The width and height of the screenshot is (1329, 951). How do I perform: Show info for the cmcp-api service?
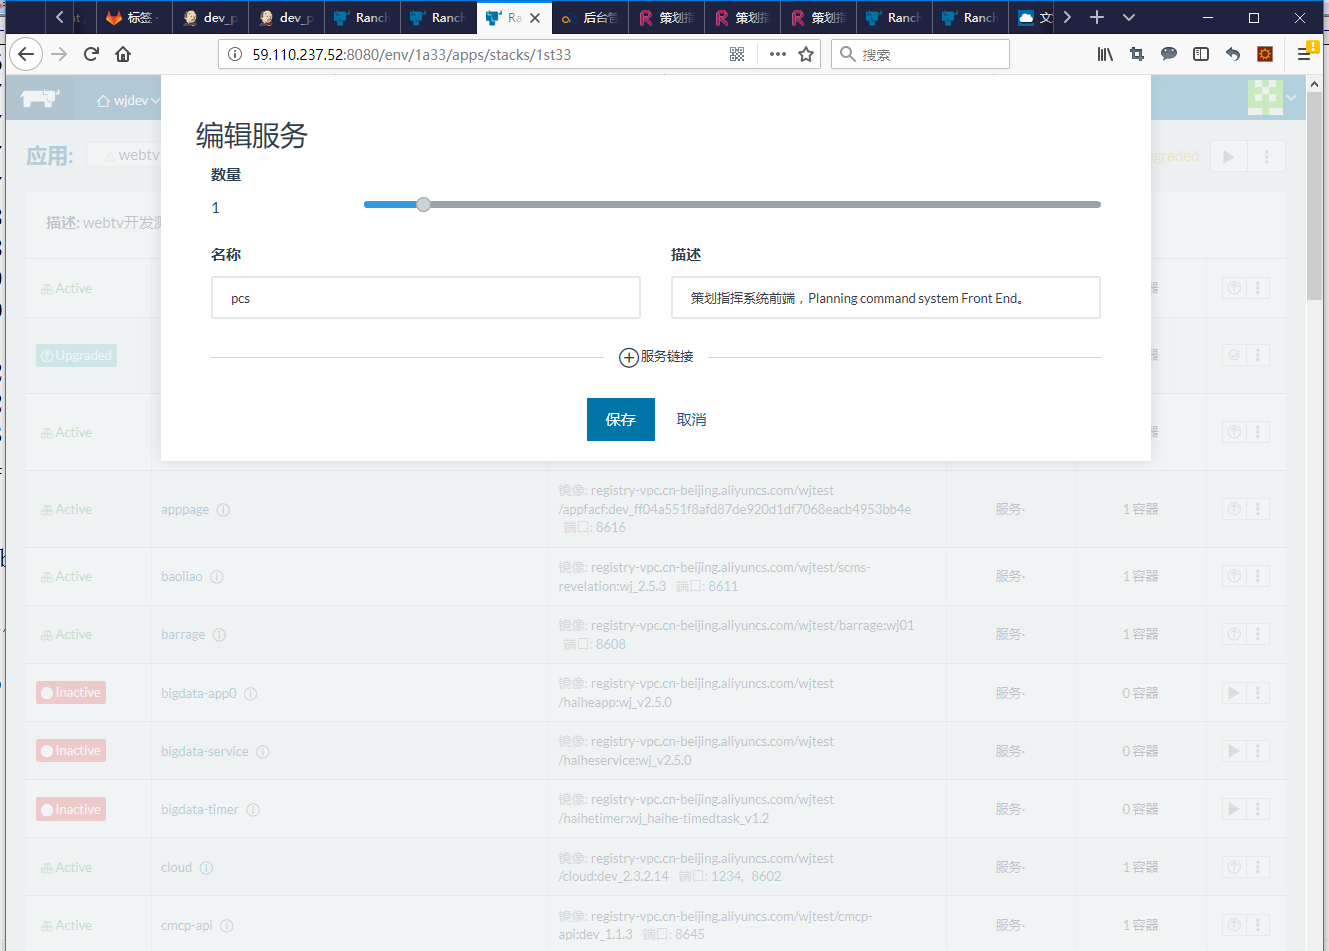coord(227,926)
